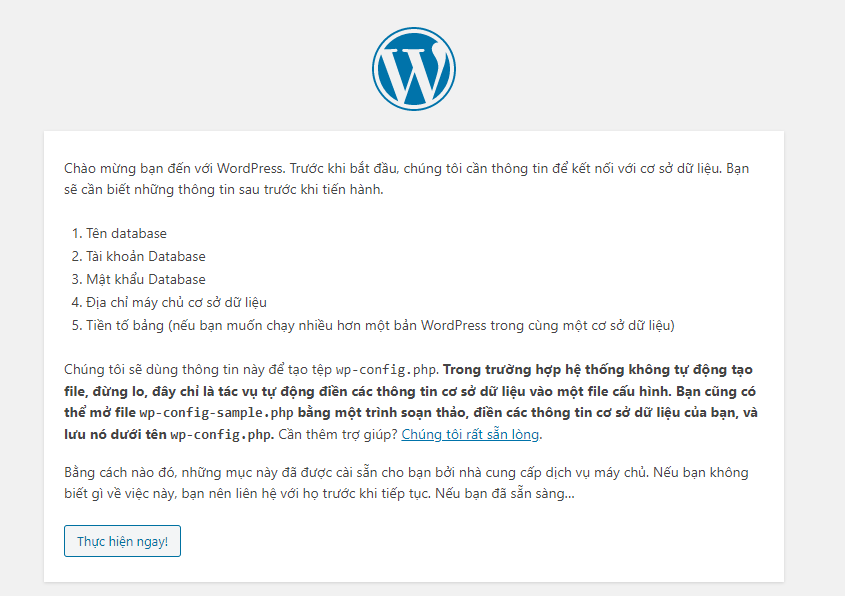Click the wp-config-sample.php code text

[x=216, y=413]
